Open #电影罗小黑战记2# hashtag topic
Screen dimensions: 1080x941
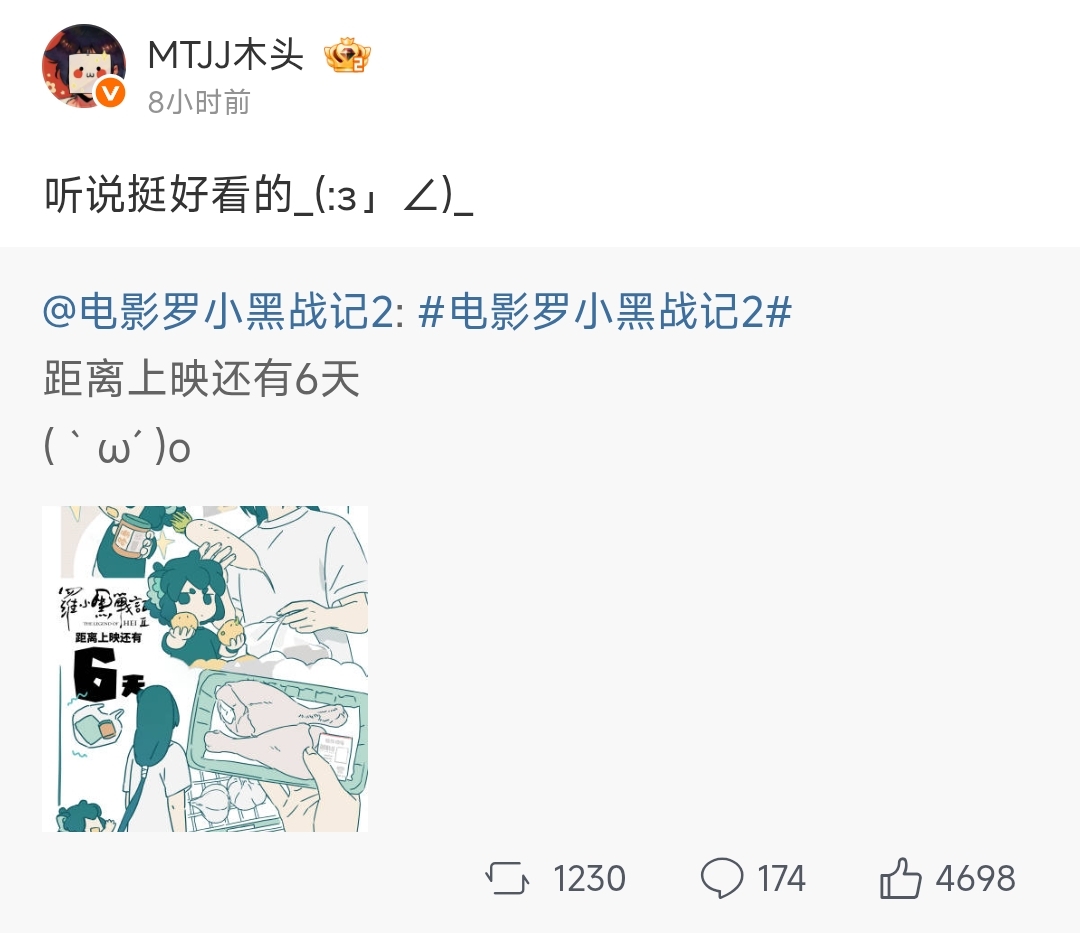605,311
